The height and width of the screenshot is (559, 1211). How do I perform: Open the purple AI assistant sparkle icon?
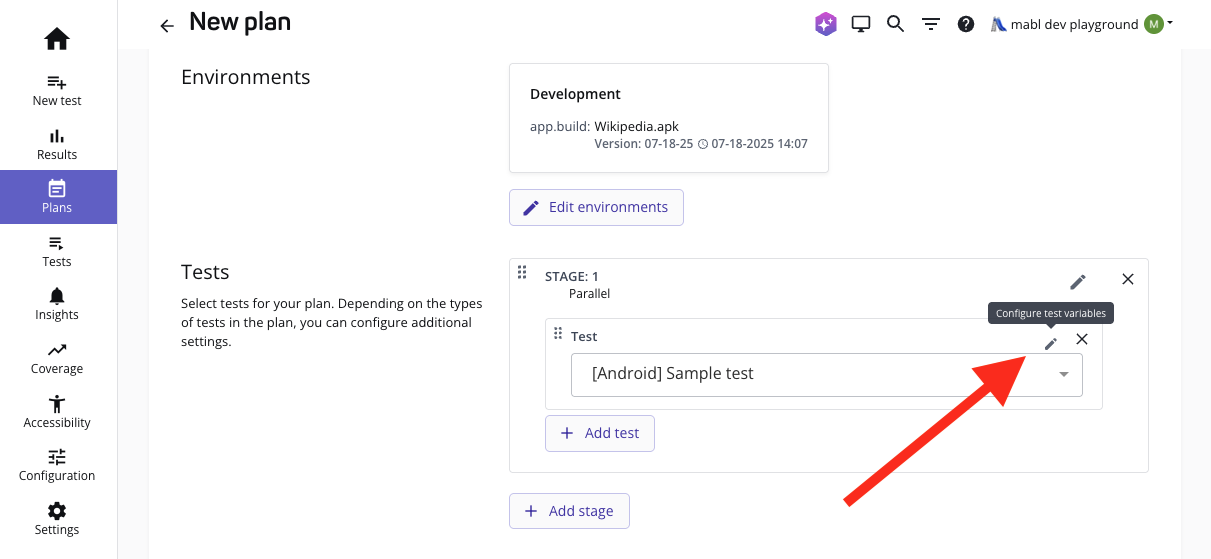click(x=825, y=24)
